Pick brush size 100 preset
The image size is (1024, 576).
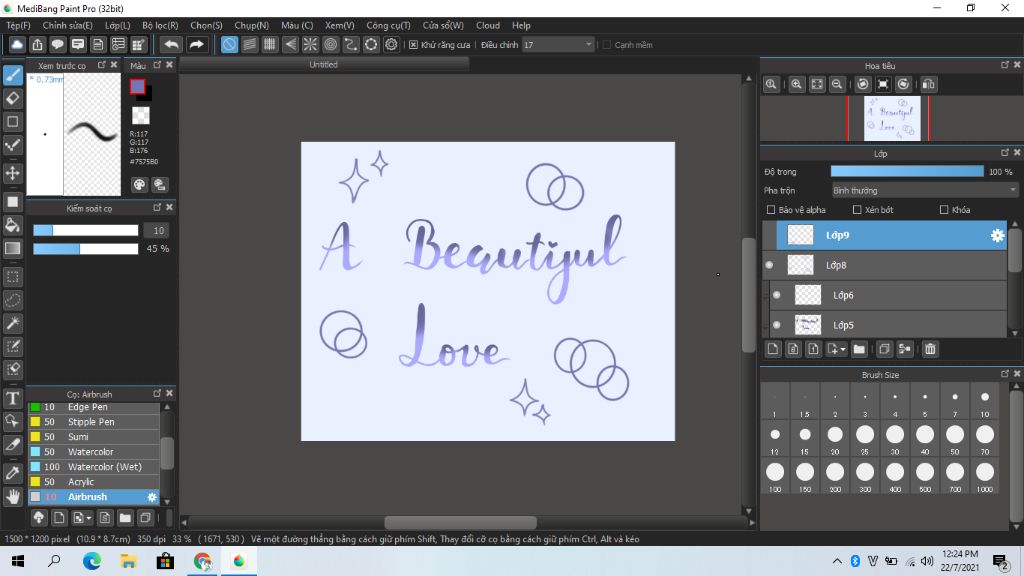tap(775, 476)
